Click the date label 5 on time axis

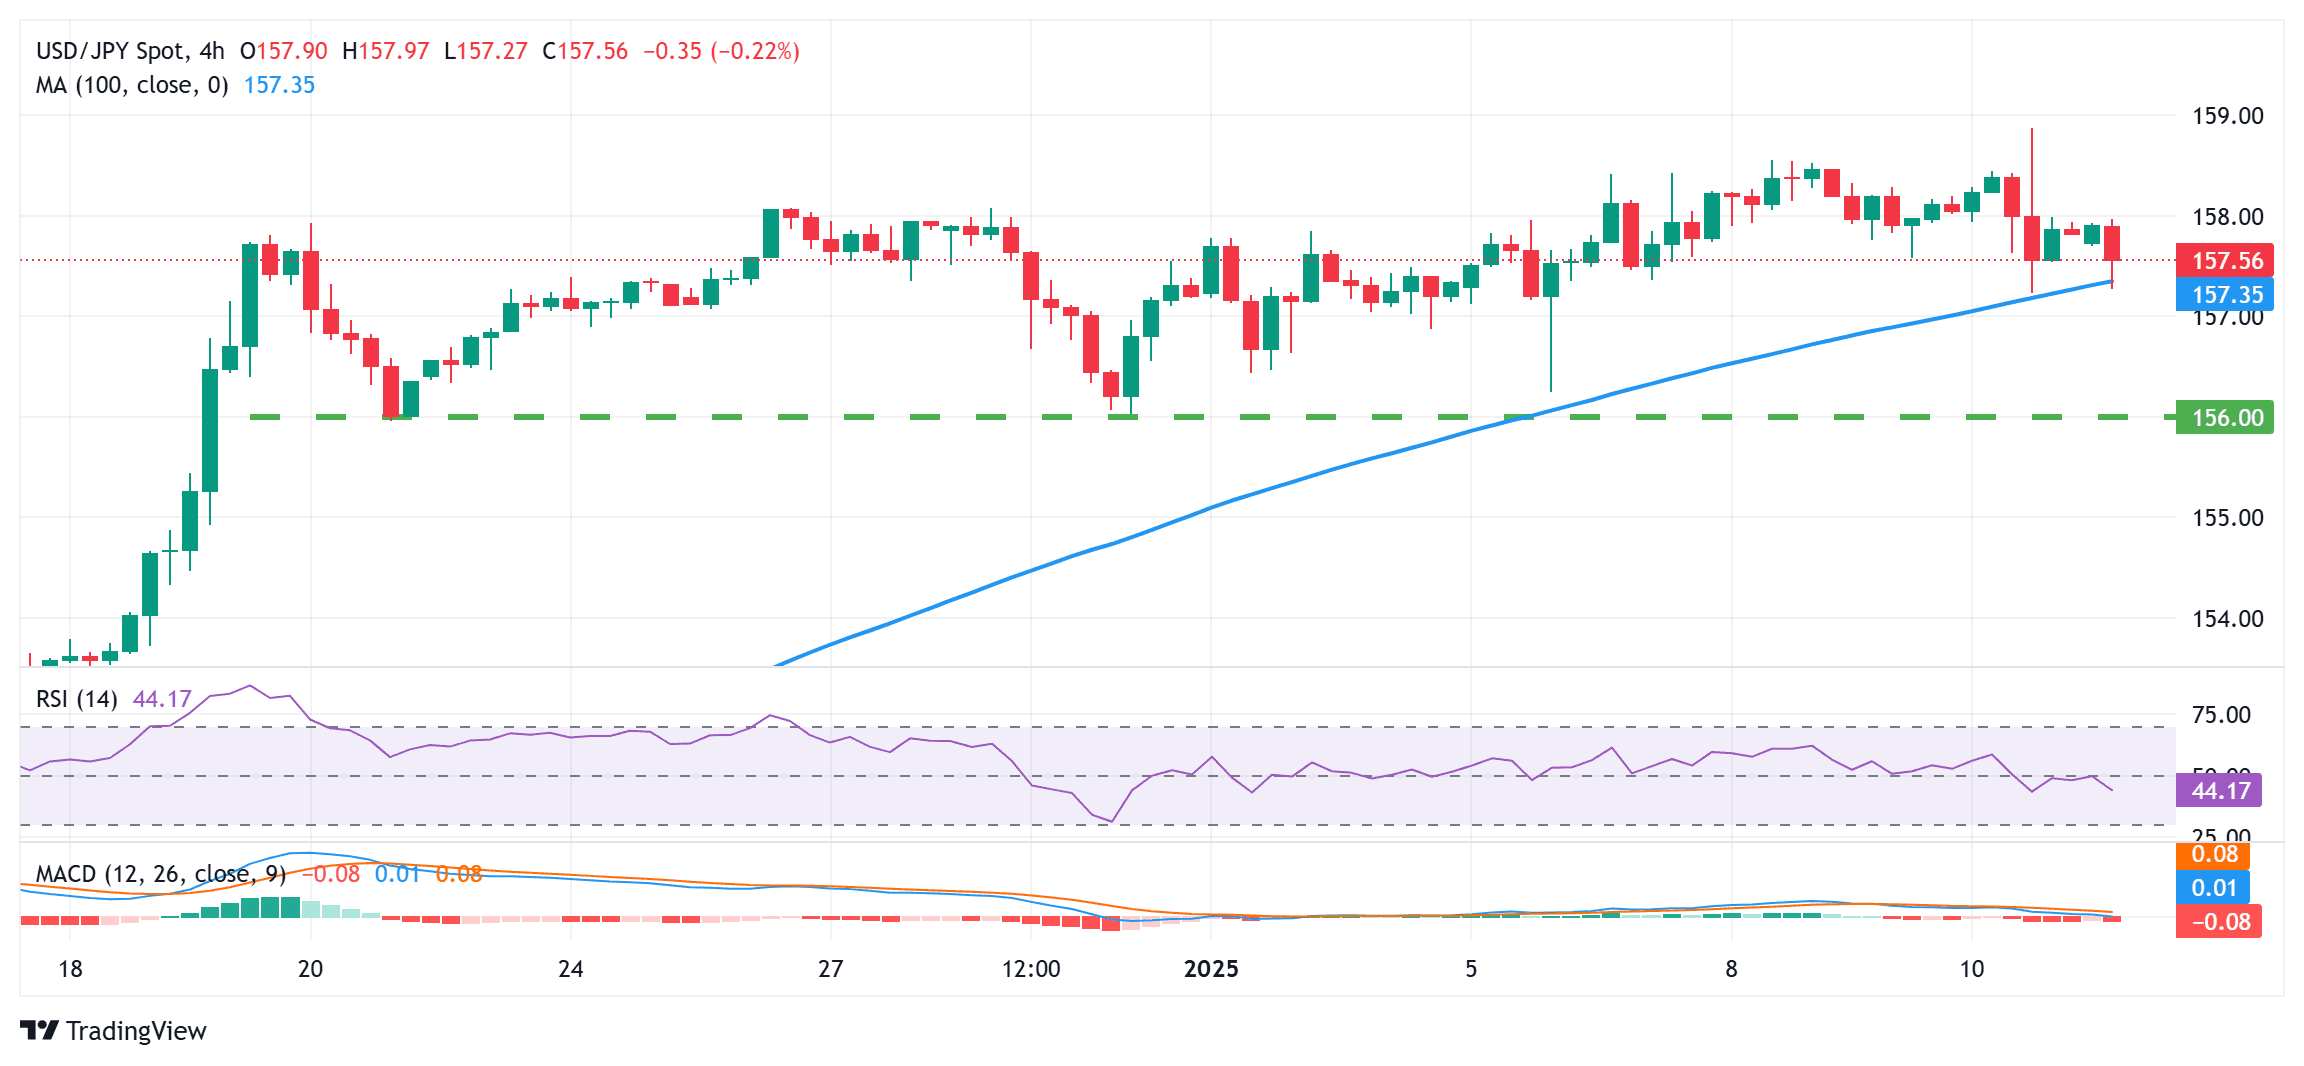click(1471, 969)
